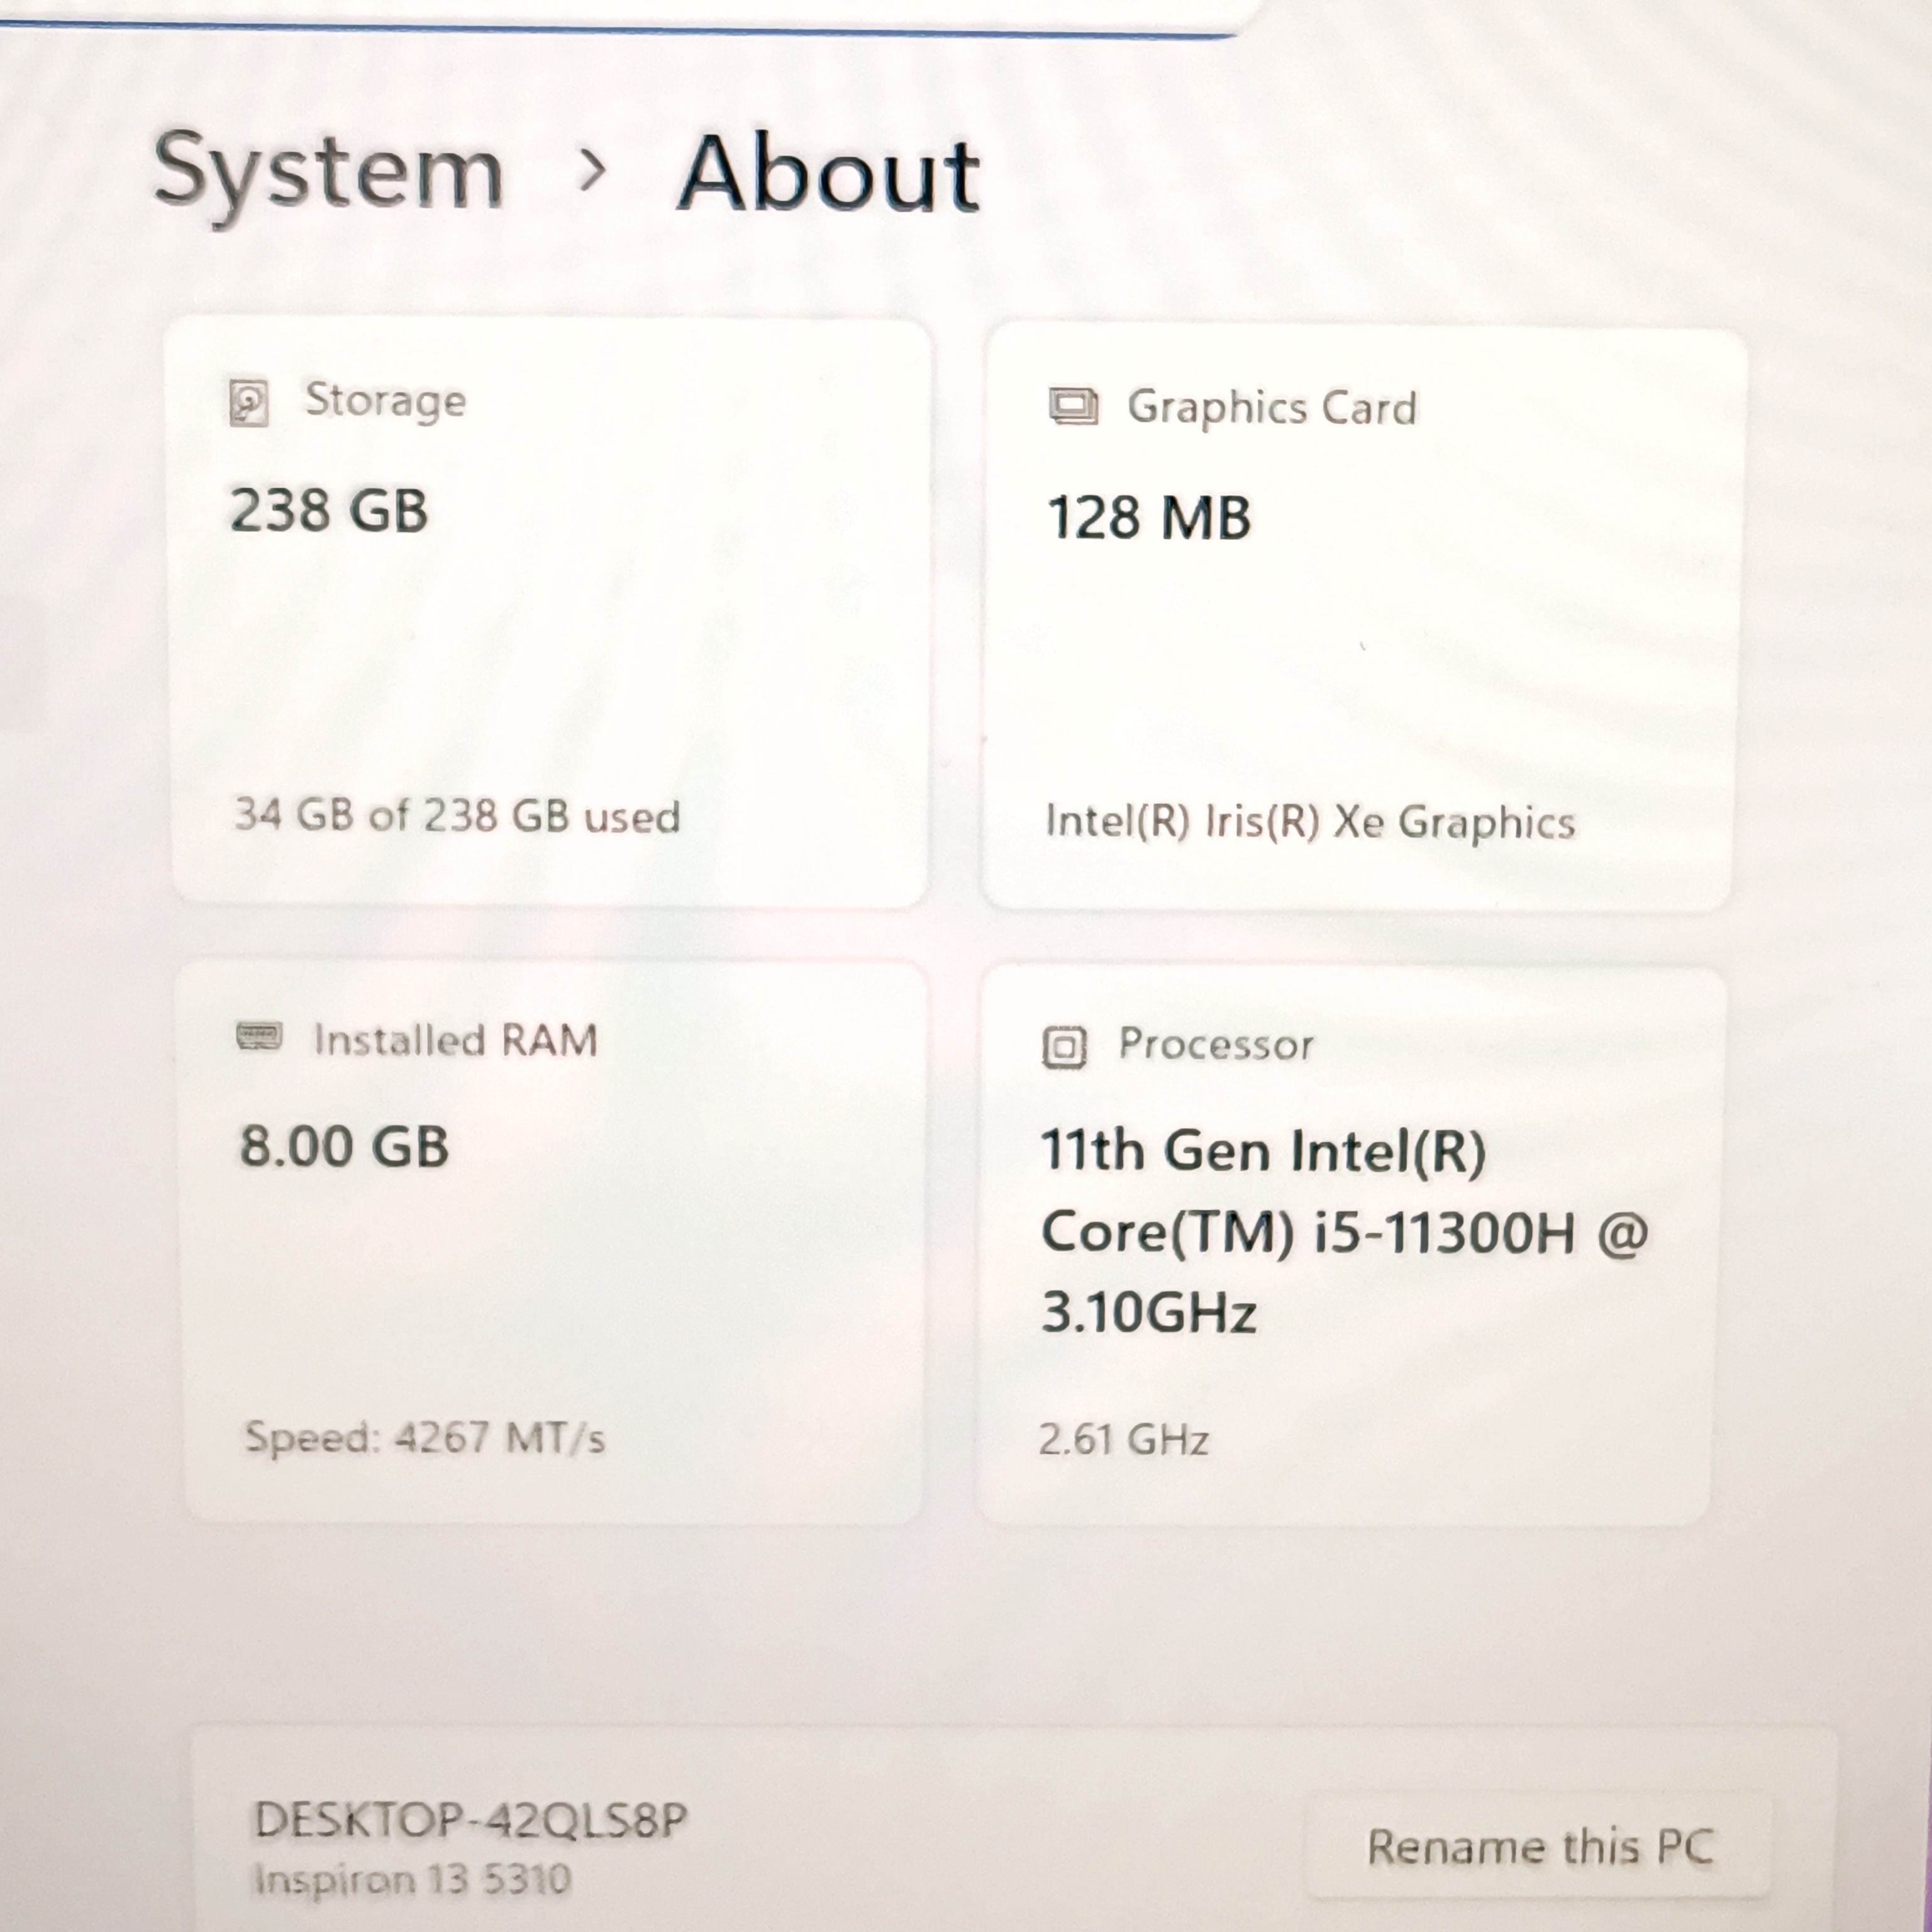The height and width of the screenshot is (1932, 1932).
Task: Click the Processor chip icon
Action: (x=1064, y=1047)
